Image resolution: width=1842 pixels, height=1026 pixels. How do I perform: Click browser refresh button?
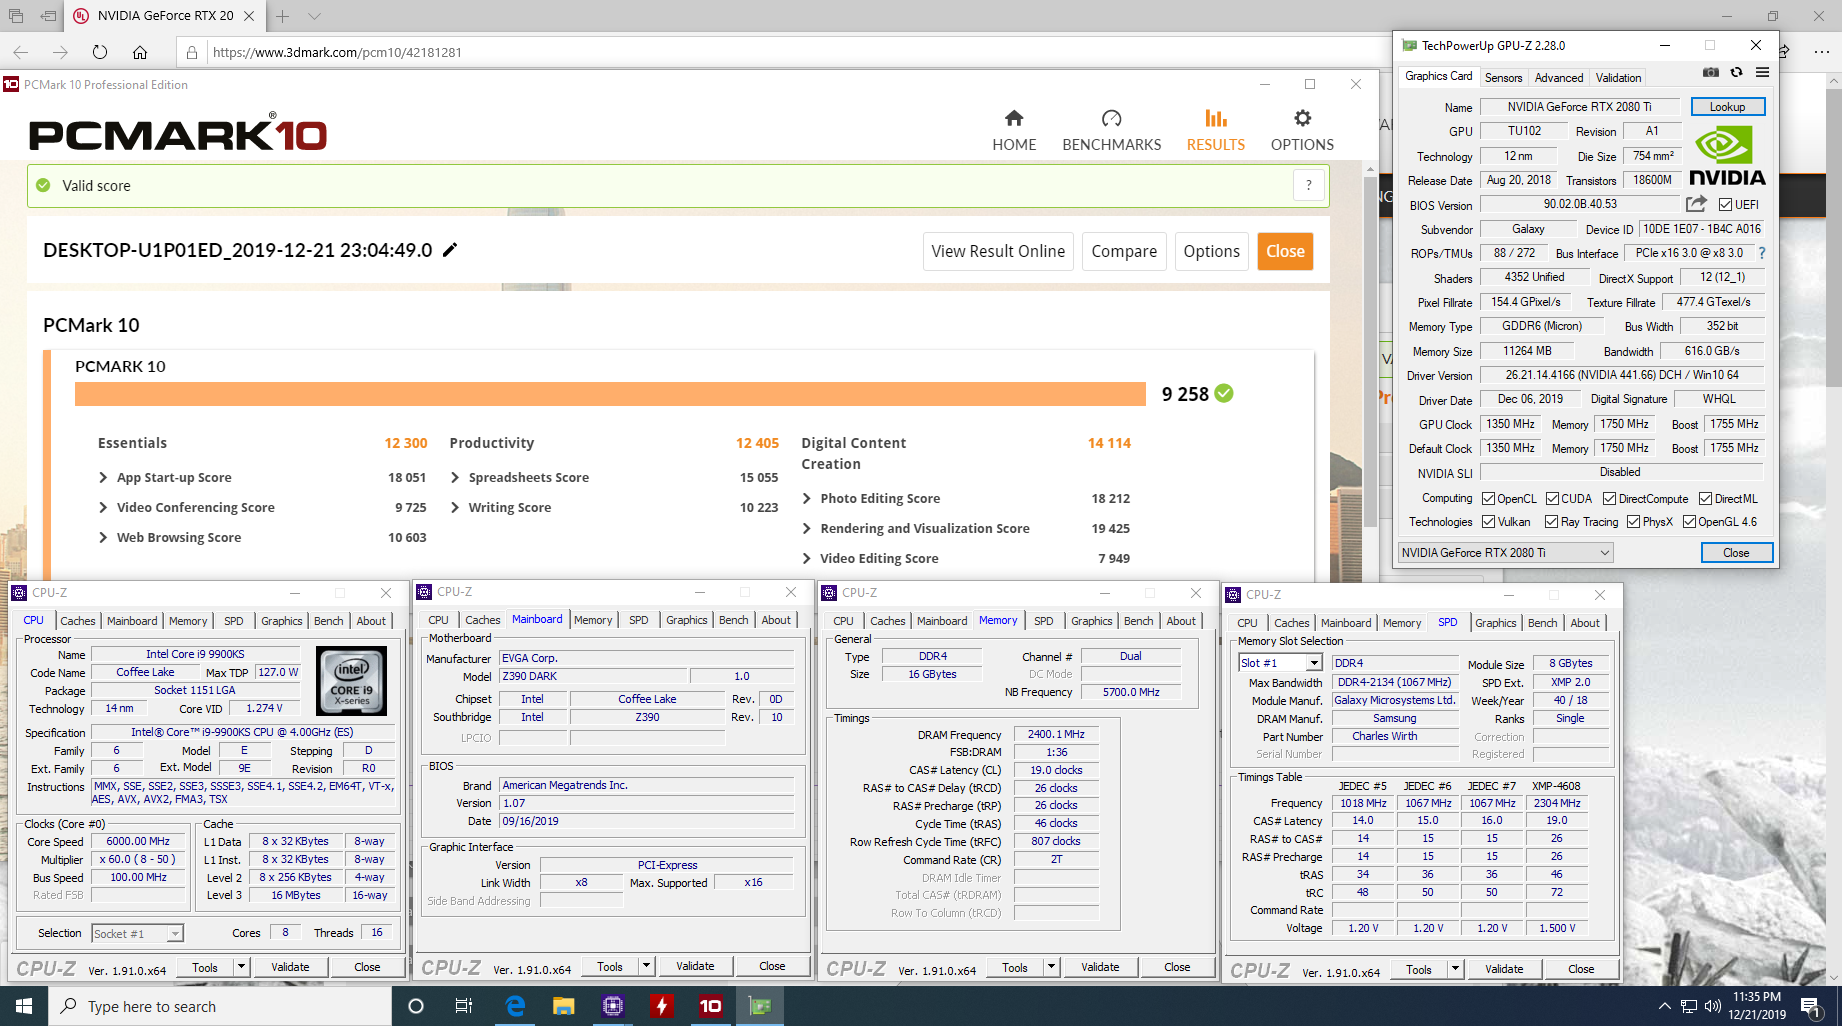100,52
